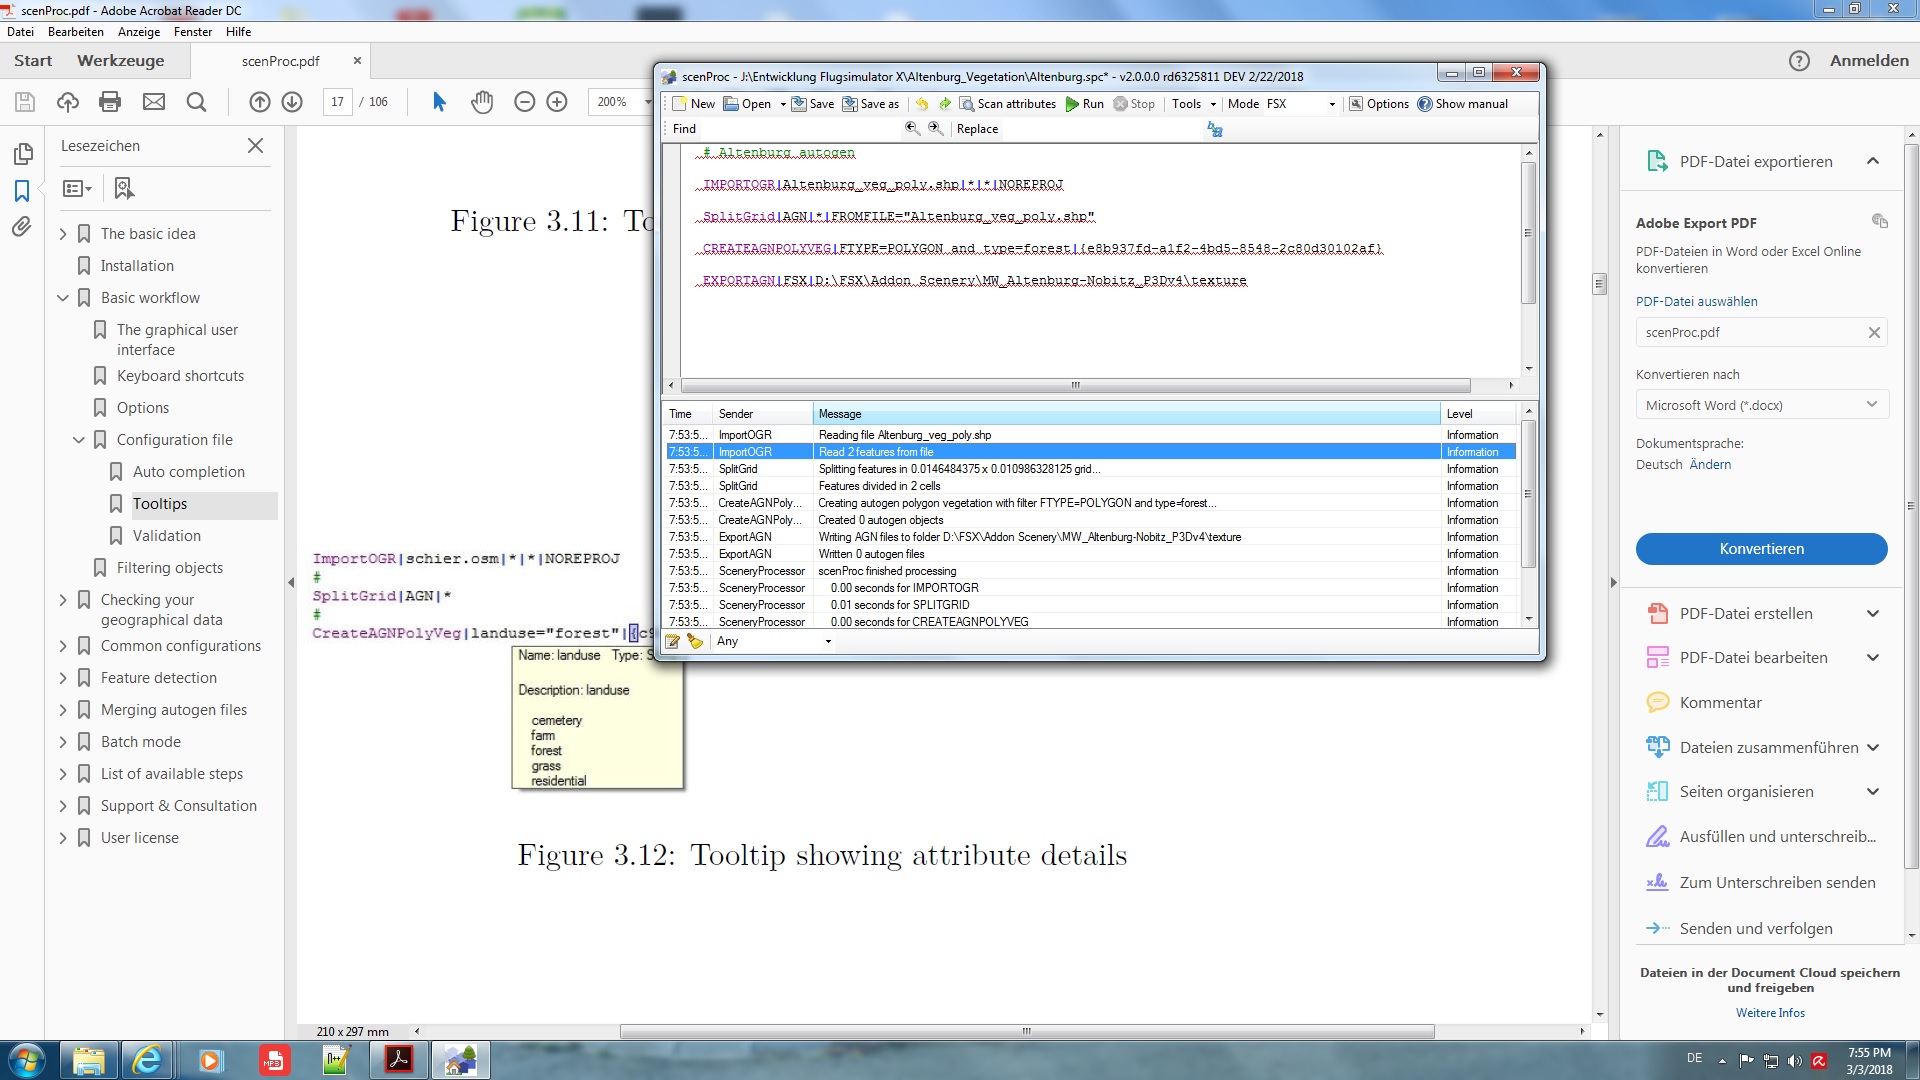Open bookmark options dropdown icon

point(77,188)
